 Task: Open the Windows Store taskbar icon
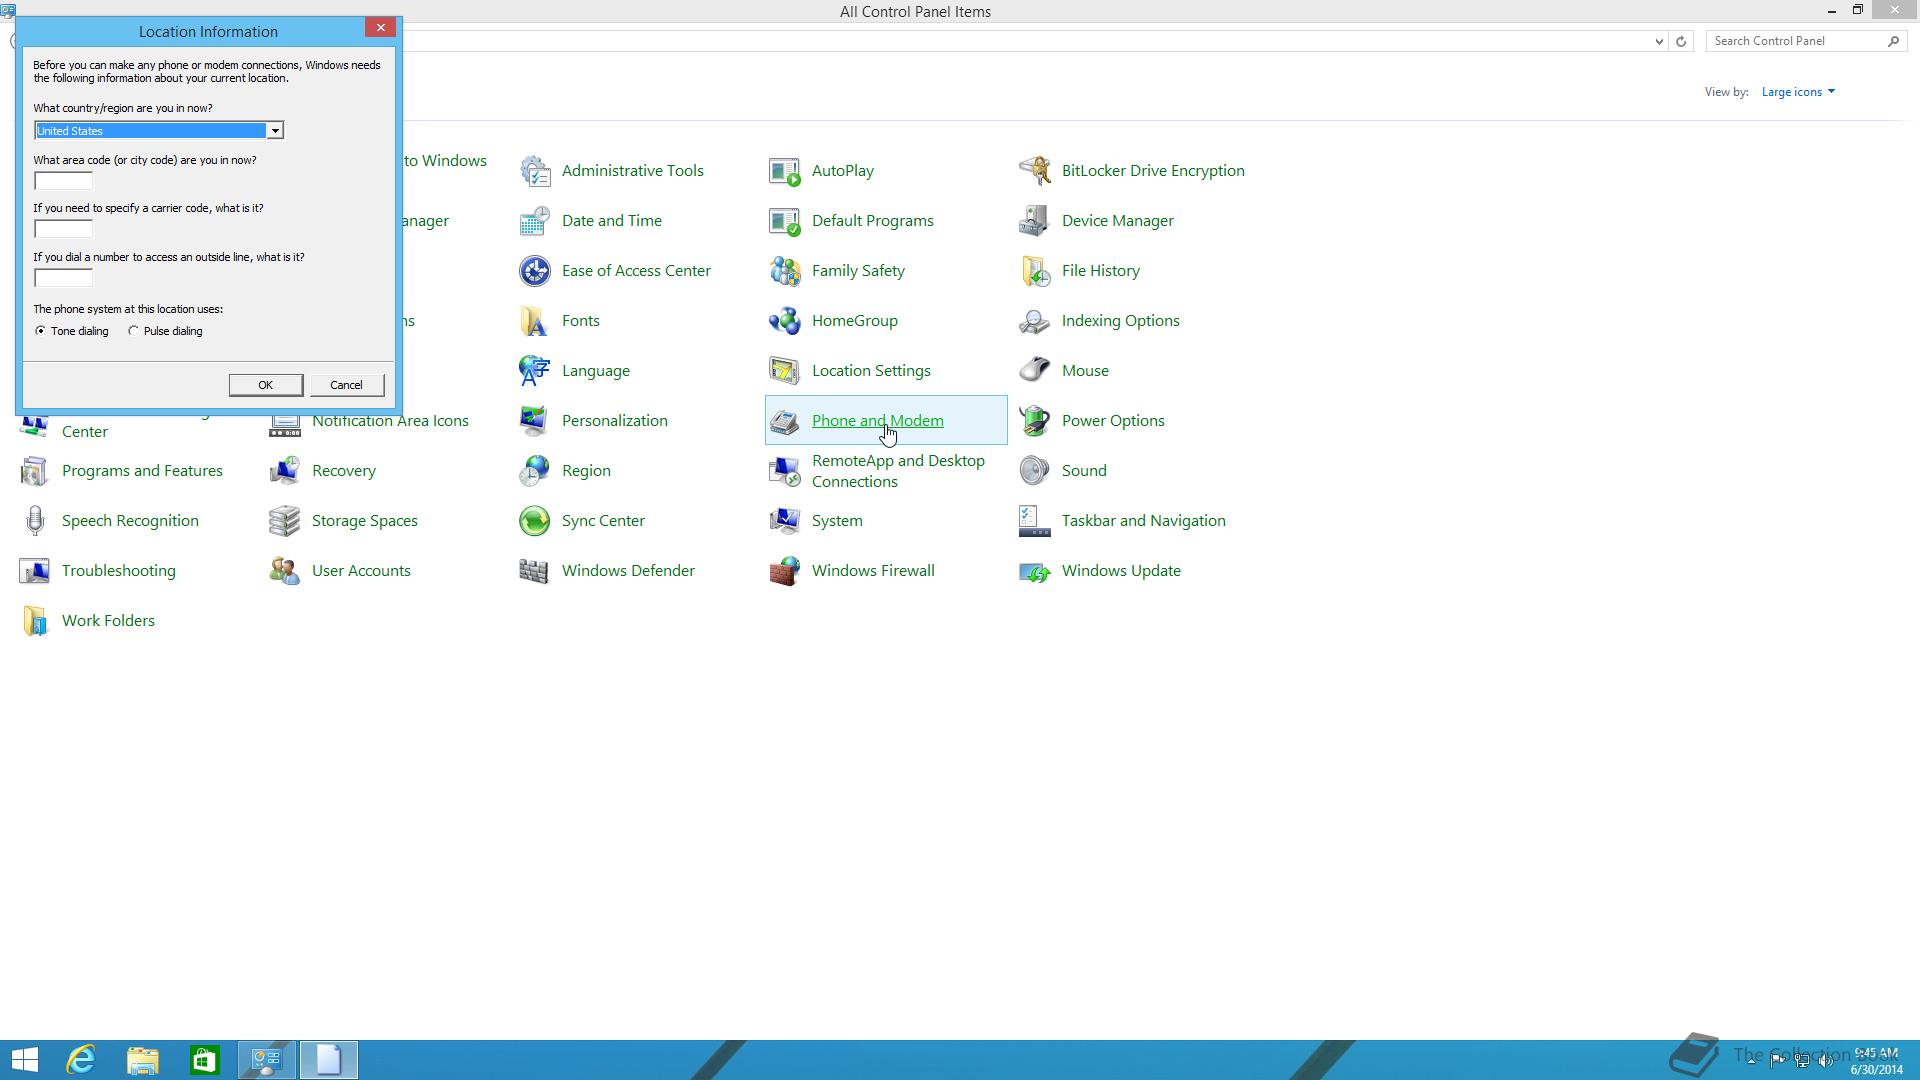pyautogui.click(x=205, y=1060)
